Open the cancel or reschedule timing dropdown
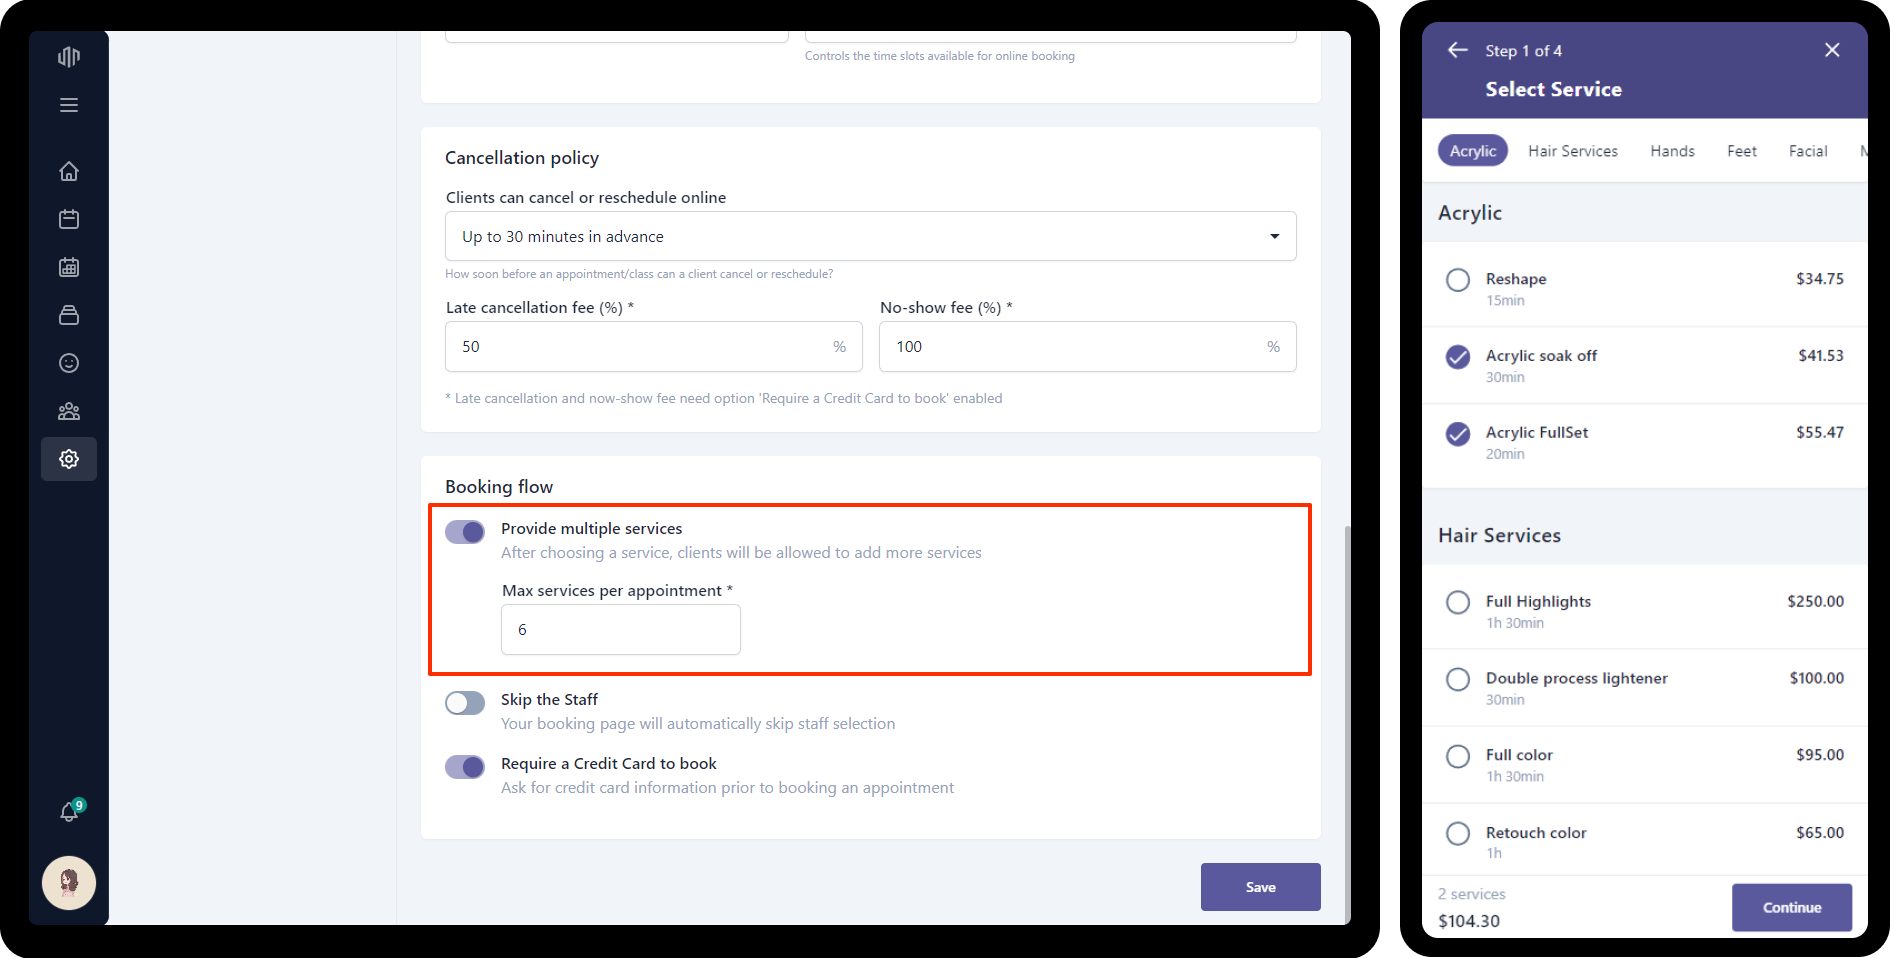 870,236
